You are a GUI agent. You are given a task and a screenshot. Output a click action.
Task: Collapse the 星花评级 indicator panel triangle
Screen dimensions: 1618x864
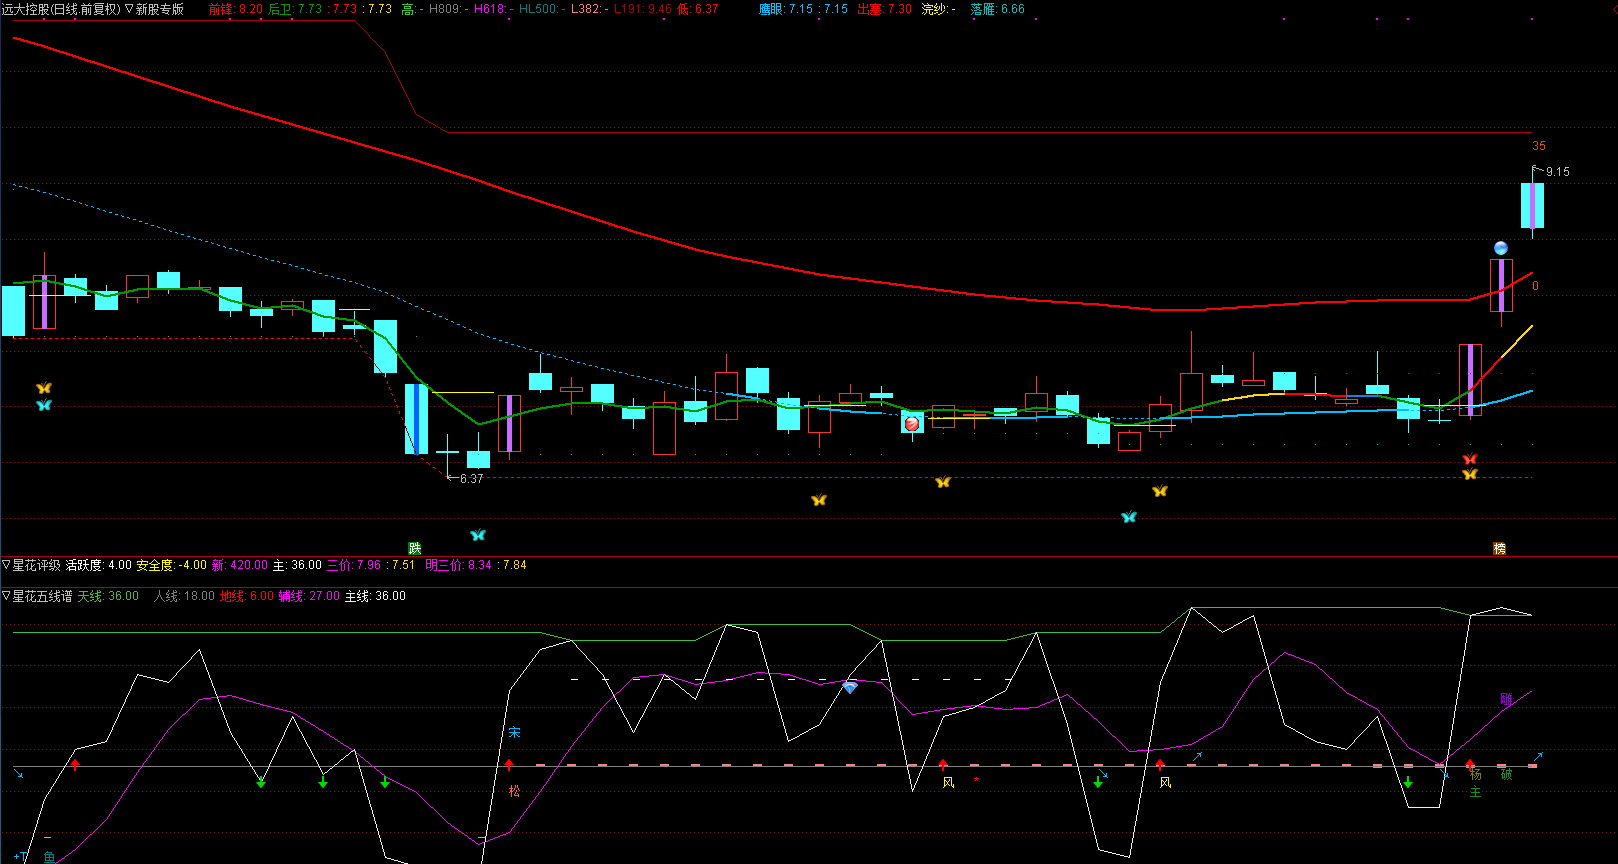[x=6, y=565]
